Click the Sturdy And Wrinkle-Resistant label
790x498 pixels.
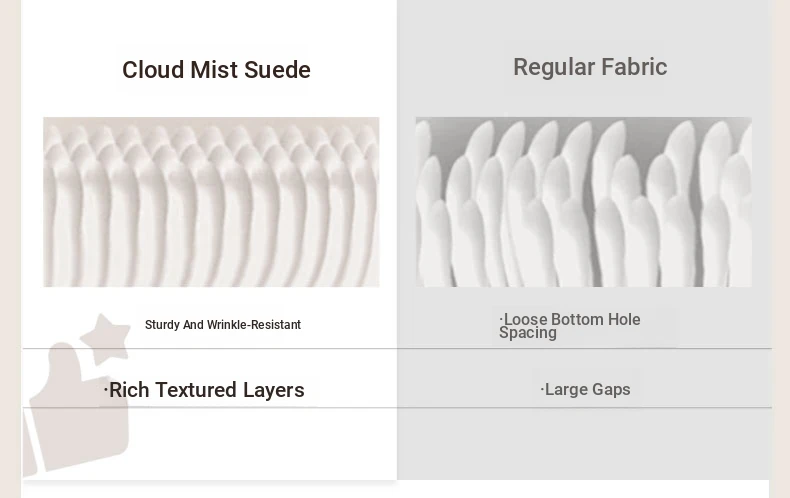click(x=223, y=325)
